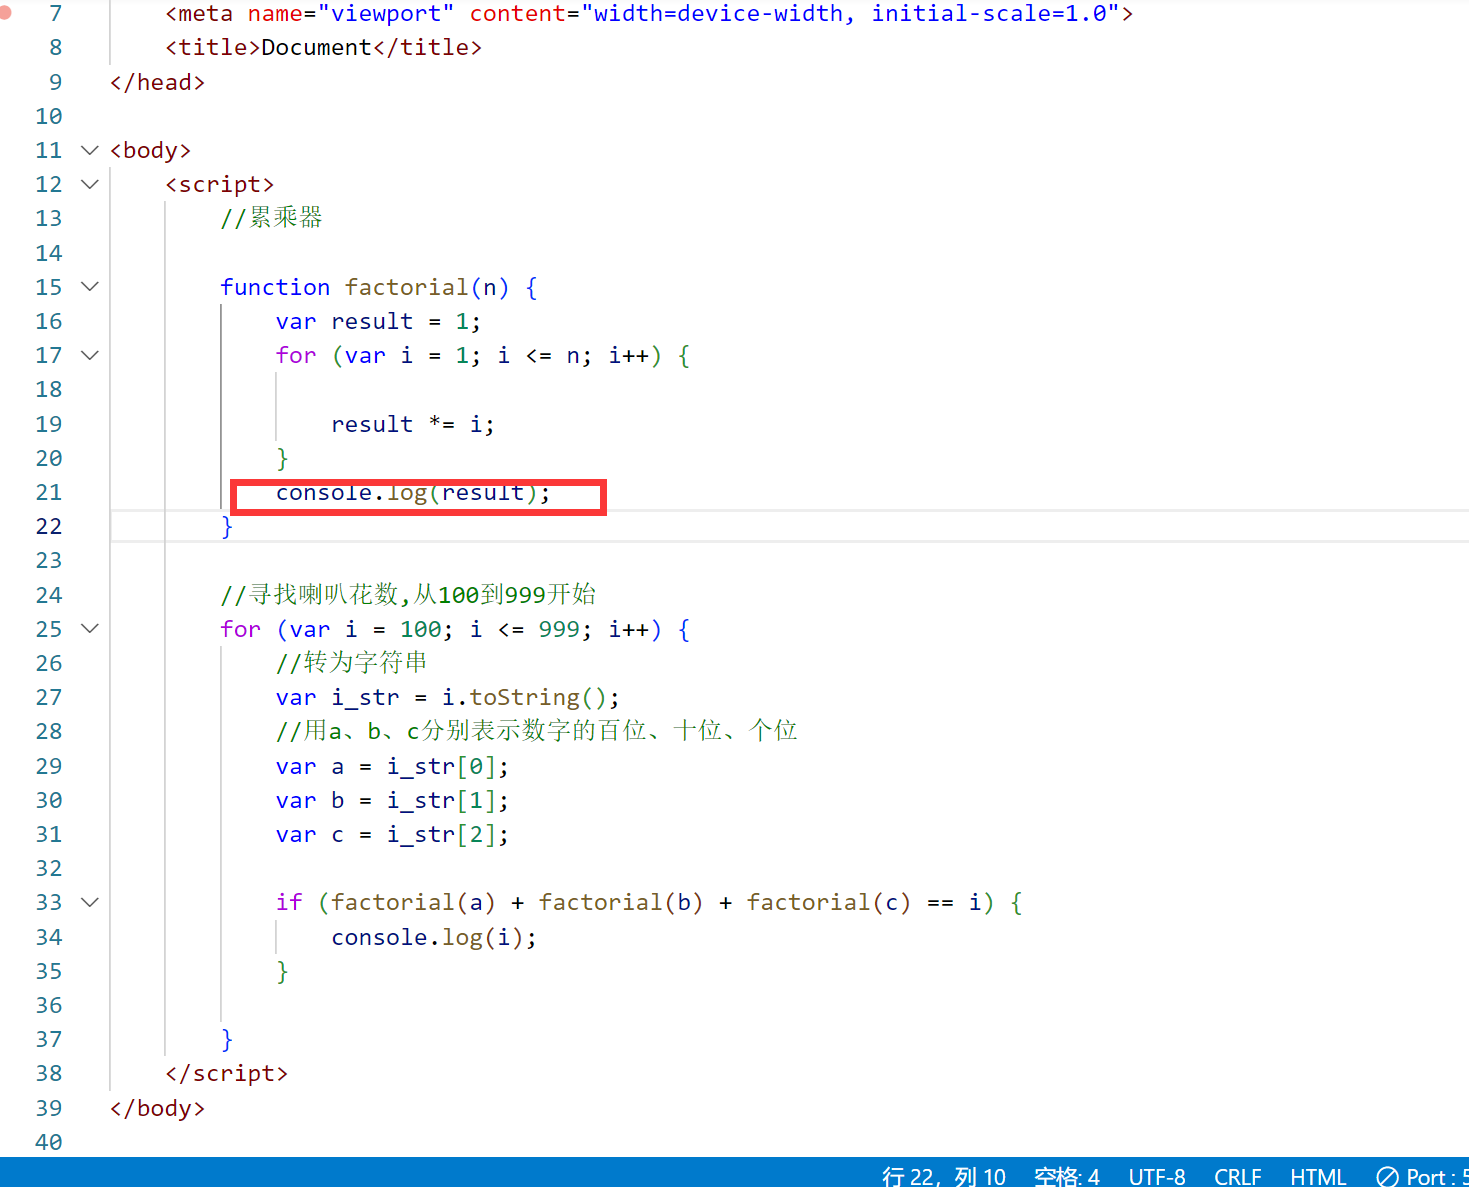
Task: Click the closing '</script>' tag
Action: point(226,1073)
